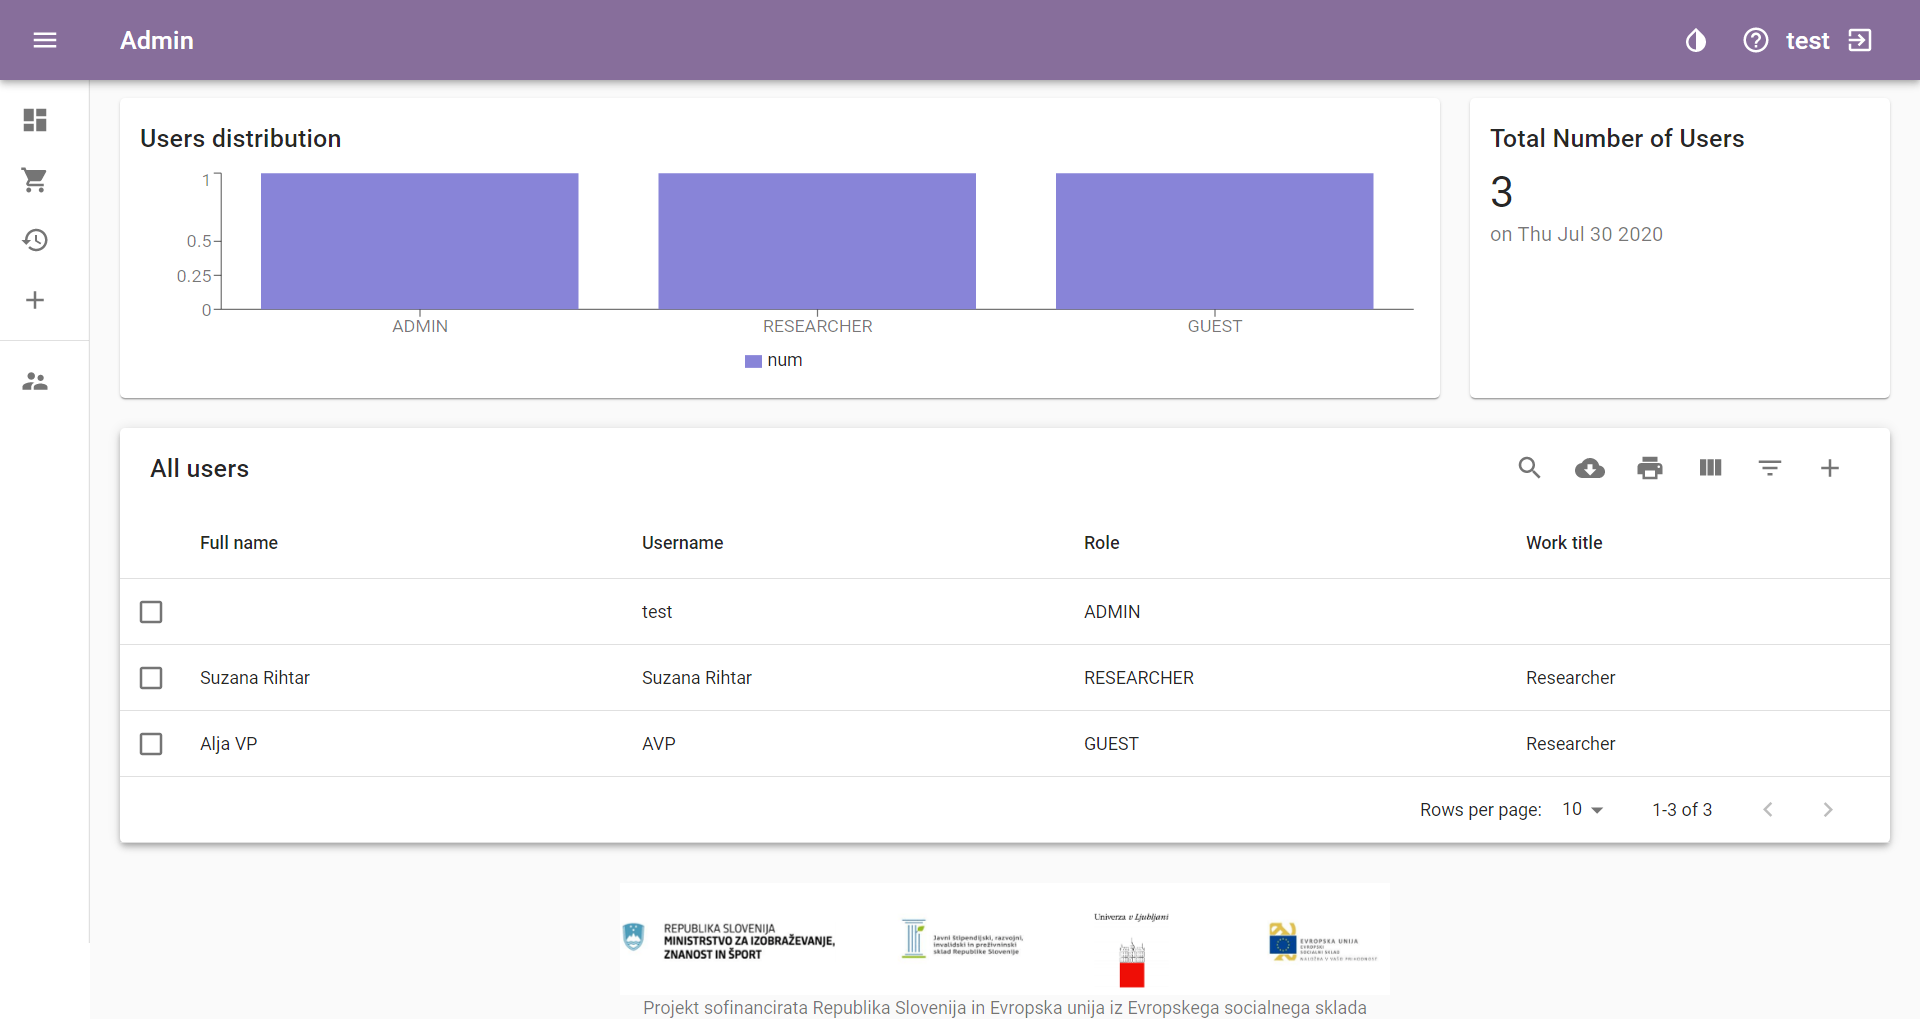Click the full name 'Suzana Rihtar'
Viewport: 1920px width, 1019px height.
point(255,678)
